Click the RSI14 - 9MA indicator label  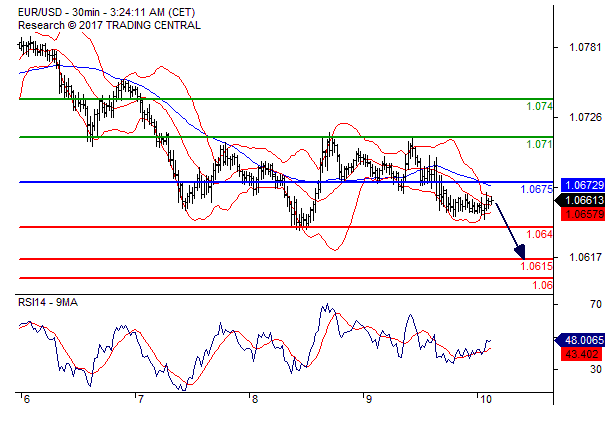coord(48,302)
